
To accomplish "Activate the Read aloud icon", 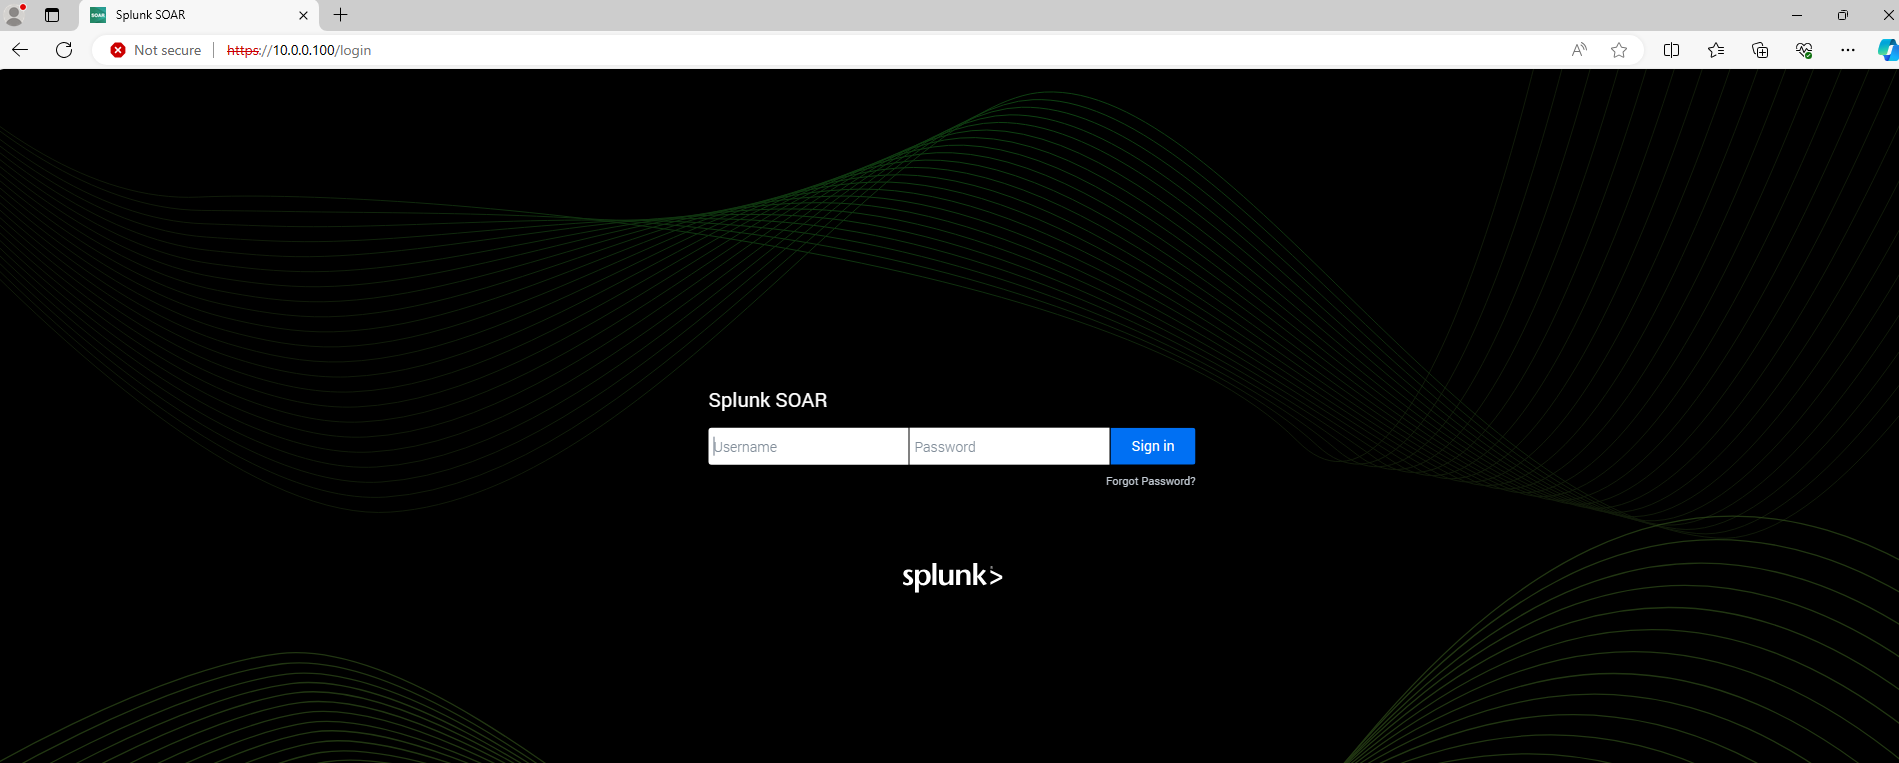I will pyautogui.click(x=1579, y=50).
